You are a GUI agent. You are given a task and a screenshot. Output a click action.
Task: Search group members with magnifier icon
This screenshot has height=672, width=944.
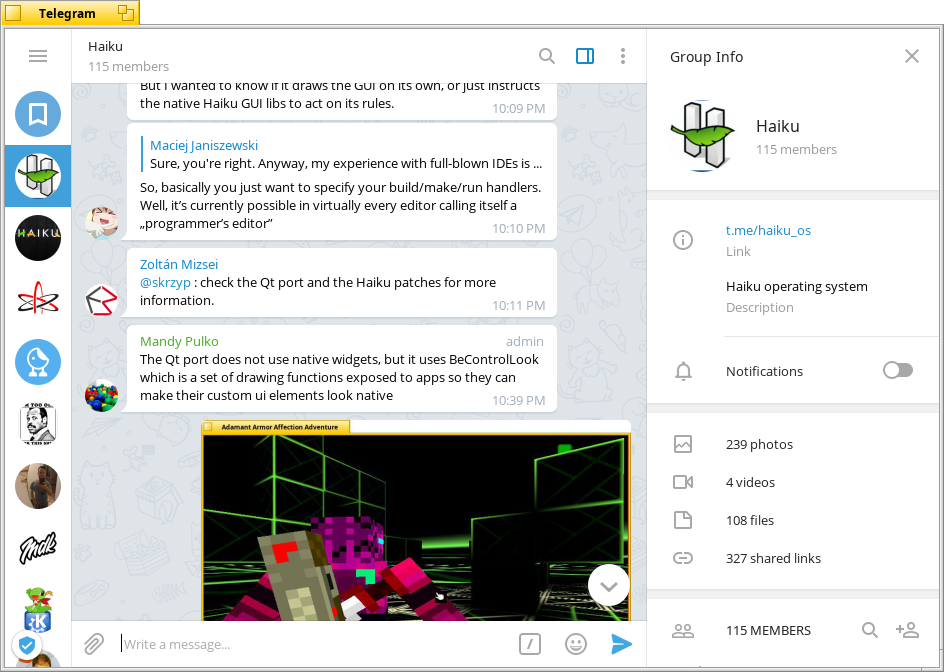[x=869, y=630]
